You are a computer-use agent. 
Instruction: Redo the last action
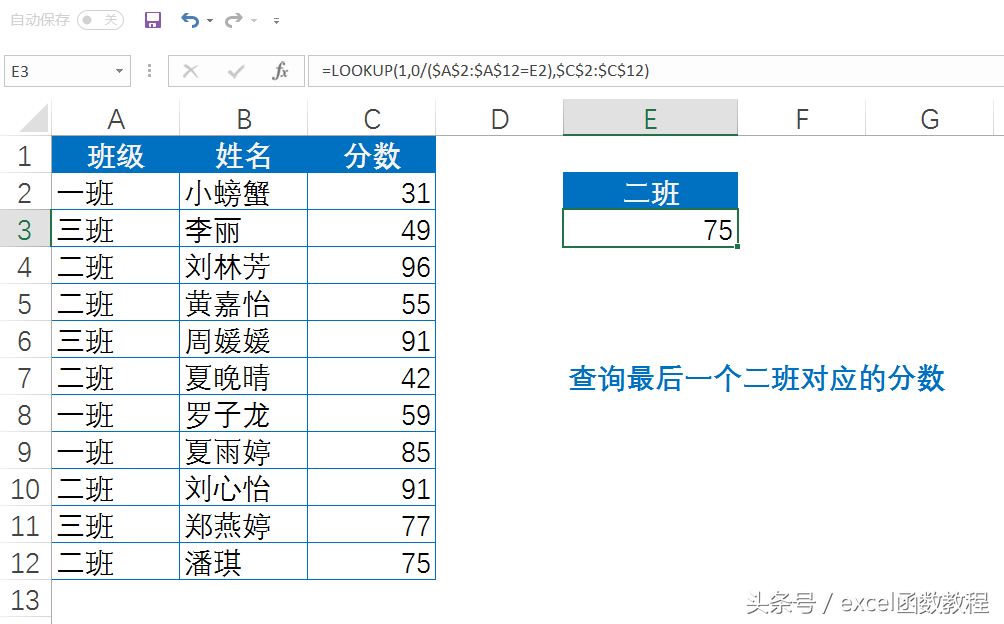(233, 20)
